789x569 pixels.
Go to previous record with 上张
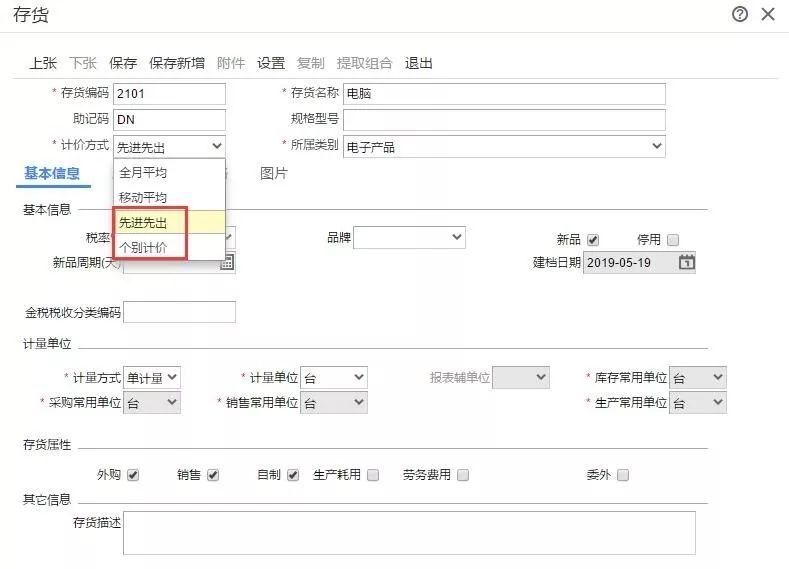tap(43, 63)
